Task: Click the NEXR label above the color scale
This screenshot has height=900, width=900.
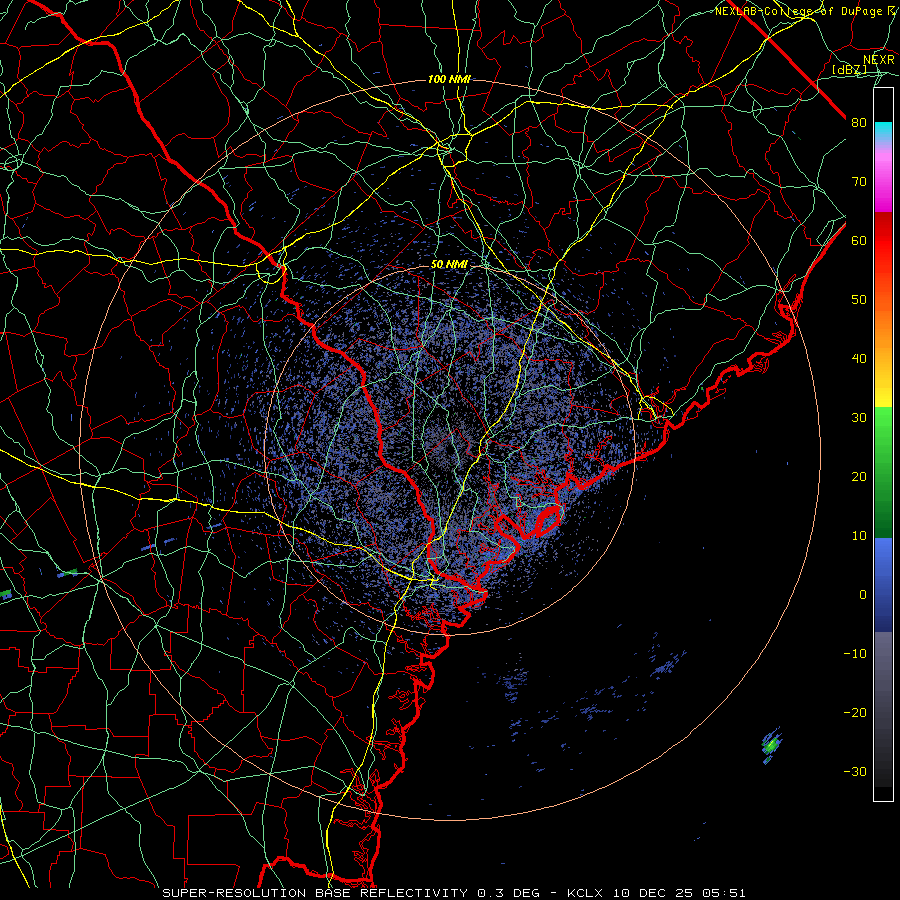Action: point(879,60)
